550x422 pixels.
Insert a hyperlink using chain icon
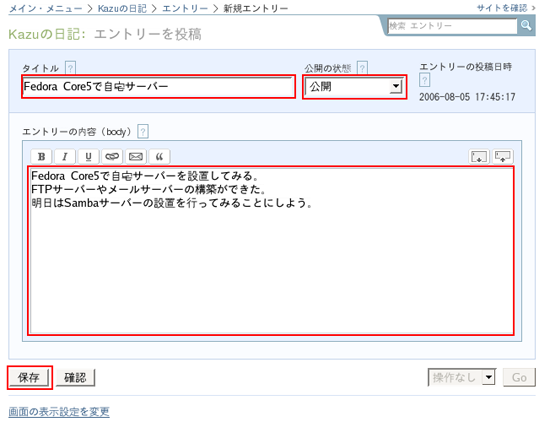click(112, 156)
